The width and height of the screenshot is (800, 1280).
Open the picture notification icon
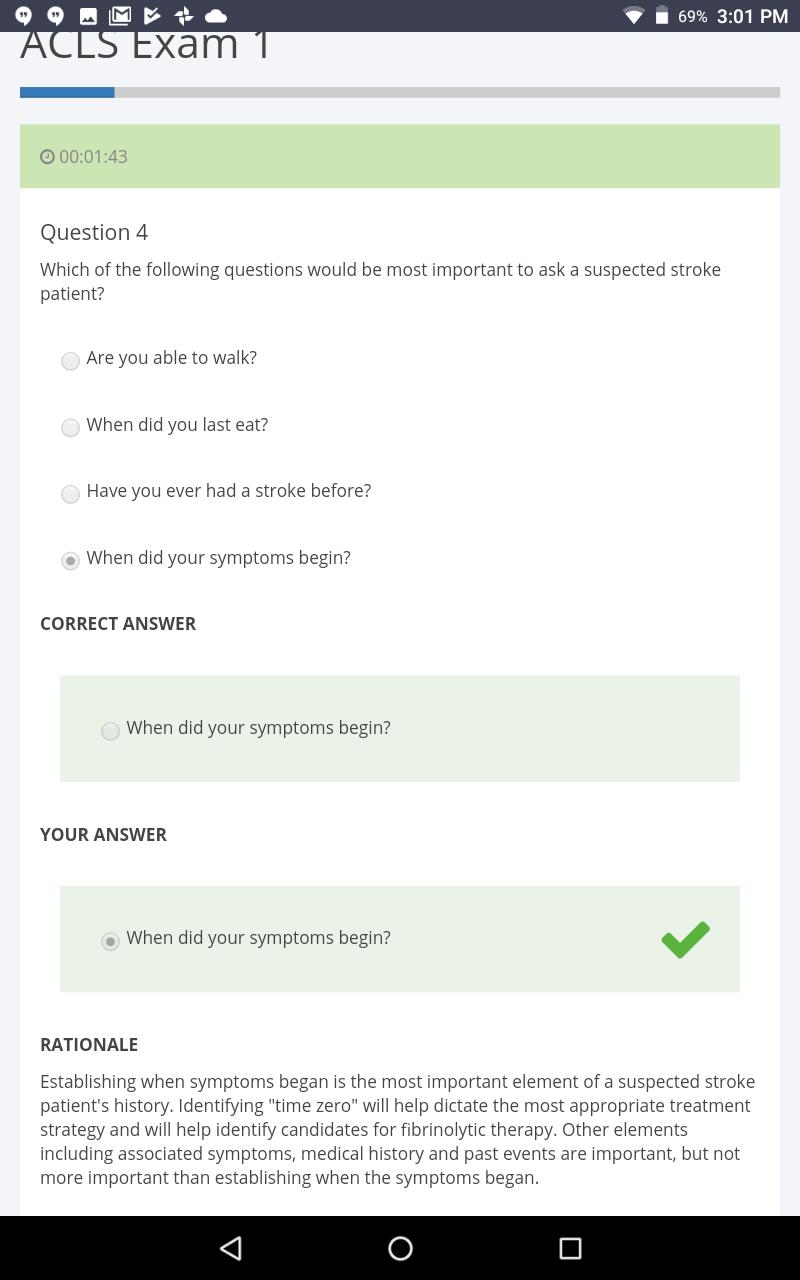88,16
